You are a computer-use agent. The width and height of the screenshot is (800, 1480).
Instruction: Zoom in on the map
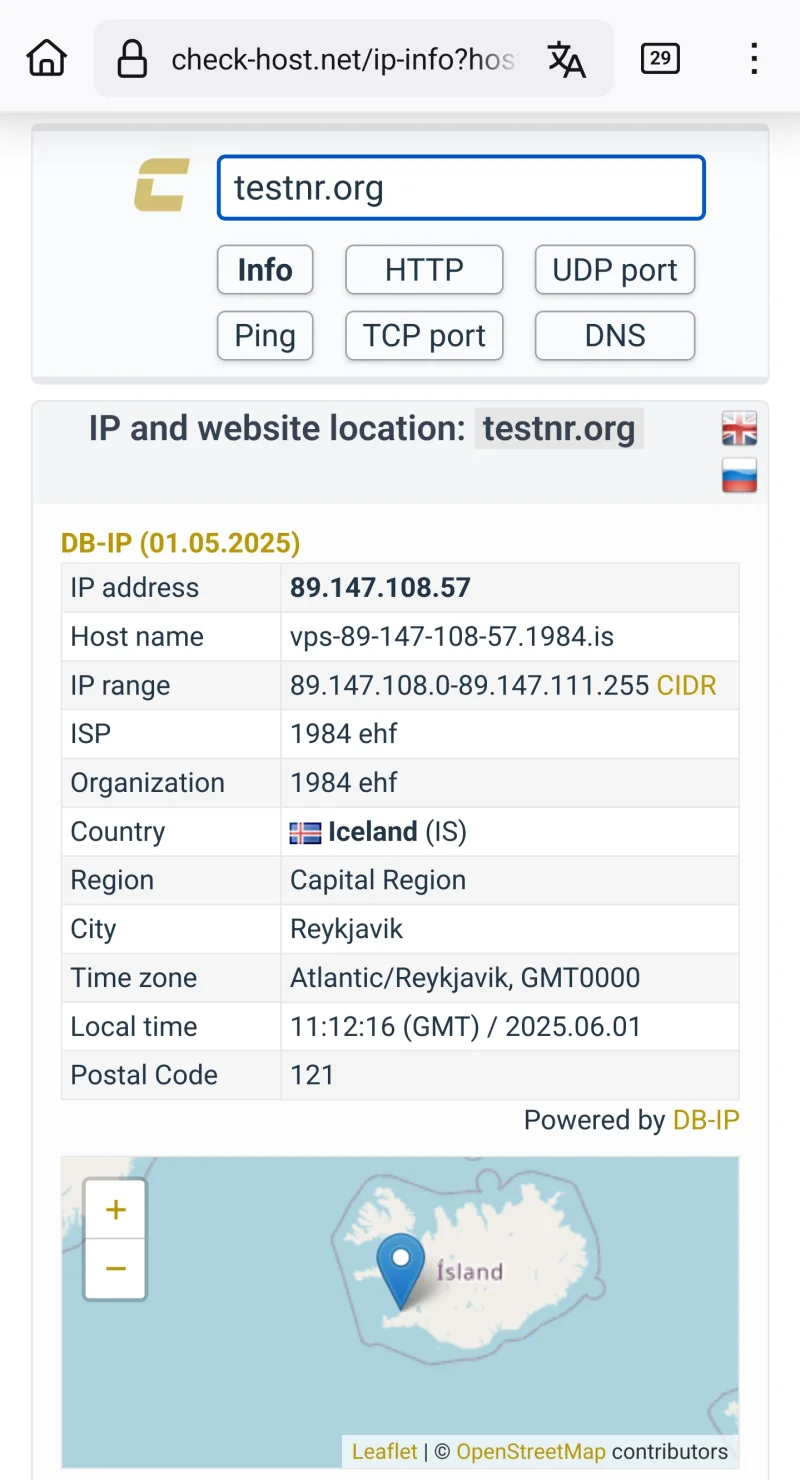[116, 1210]
